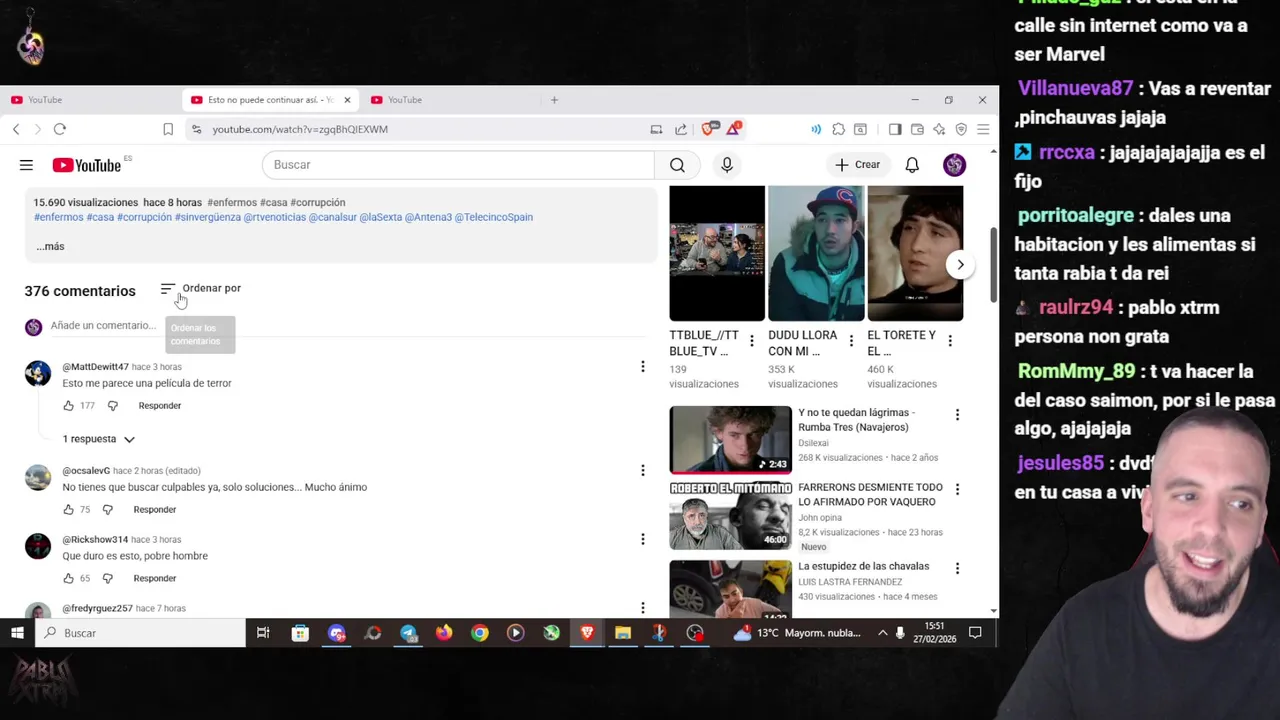Open Brave VPN shield icon
Screen dimensions: 1280x720
961,129
